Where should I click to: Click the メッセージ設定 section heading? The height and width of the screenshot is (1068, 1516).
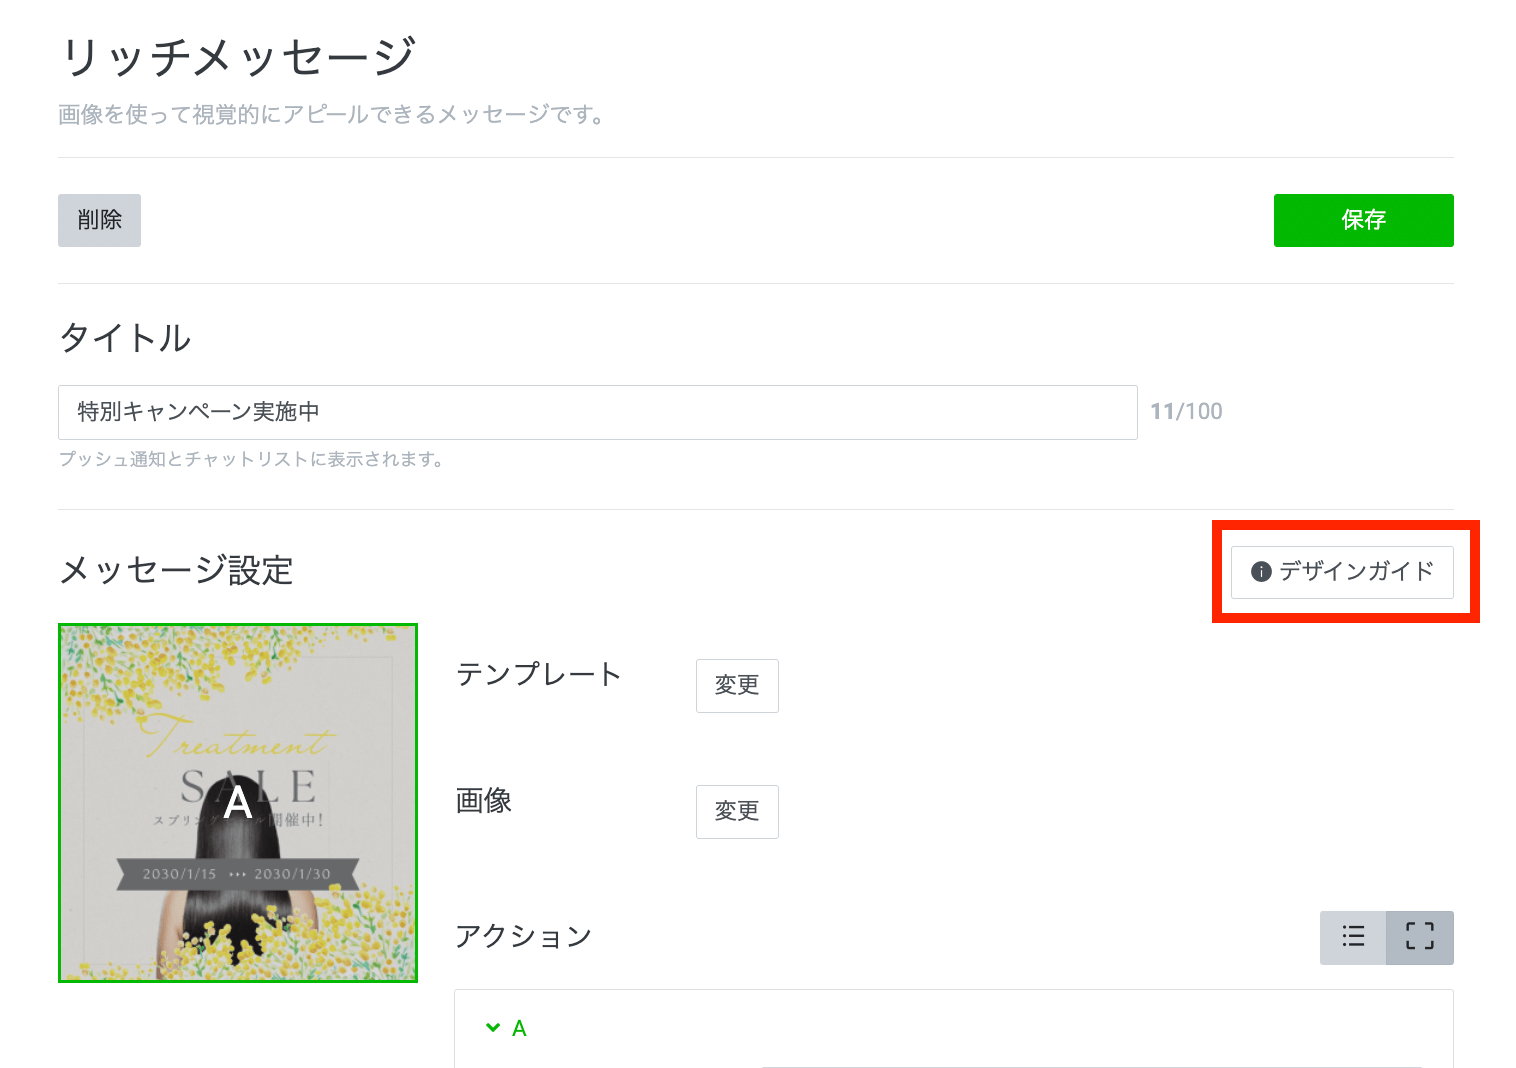(176, 570)
